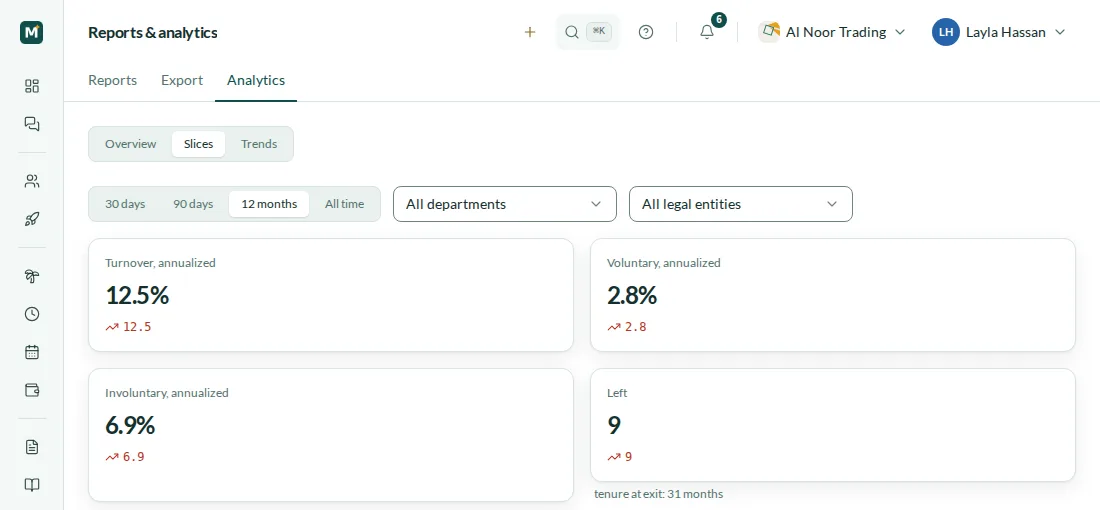Switch to the Reports tab
This screenshot has width=1100, height=510.
click(x=112, y=80)
